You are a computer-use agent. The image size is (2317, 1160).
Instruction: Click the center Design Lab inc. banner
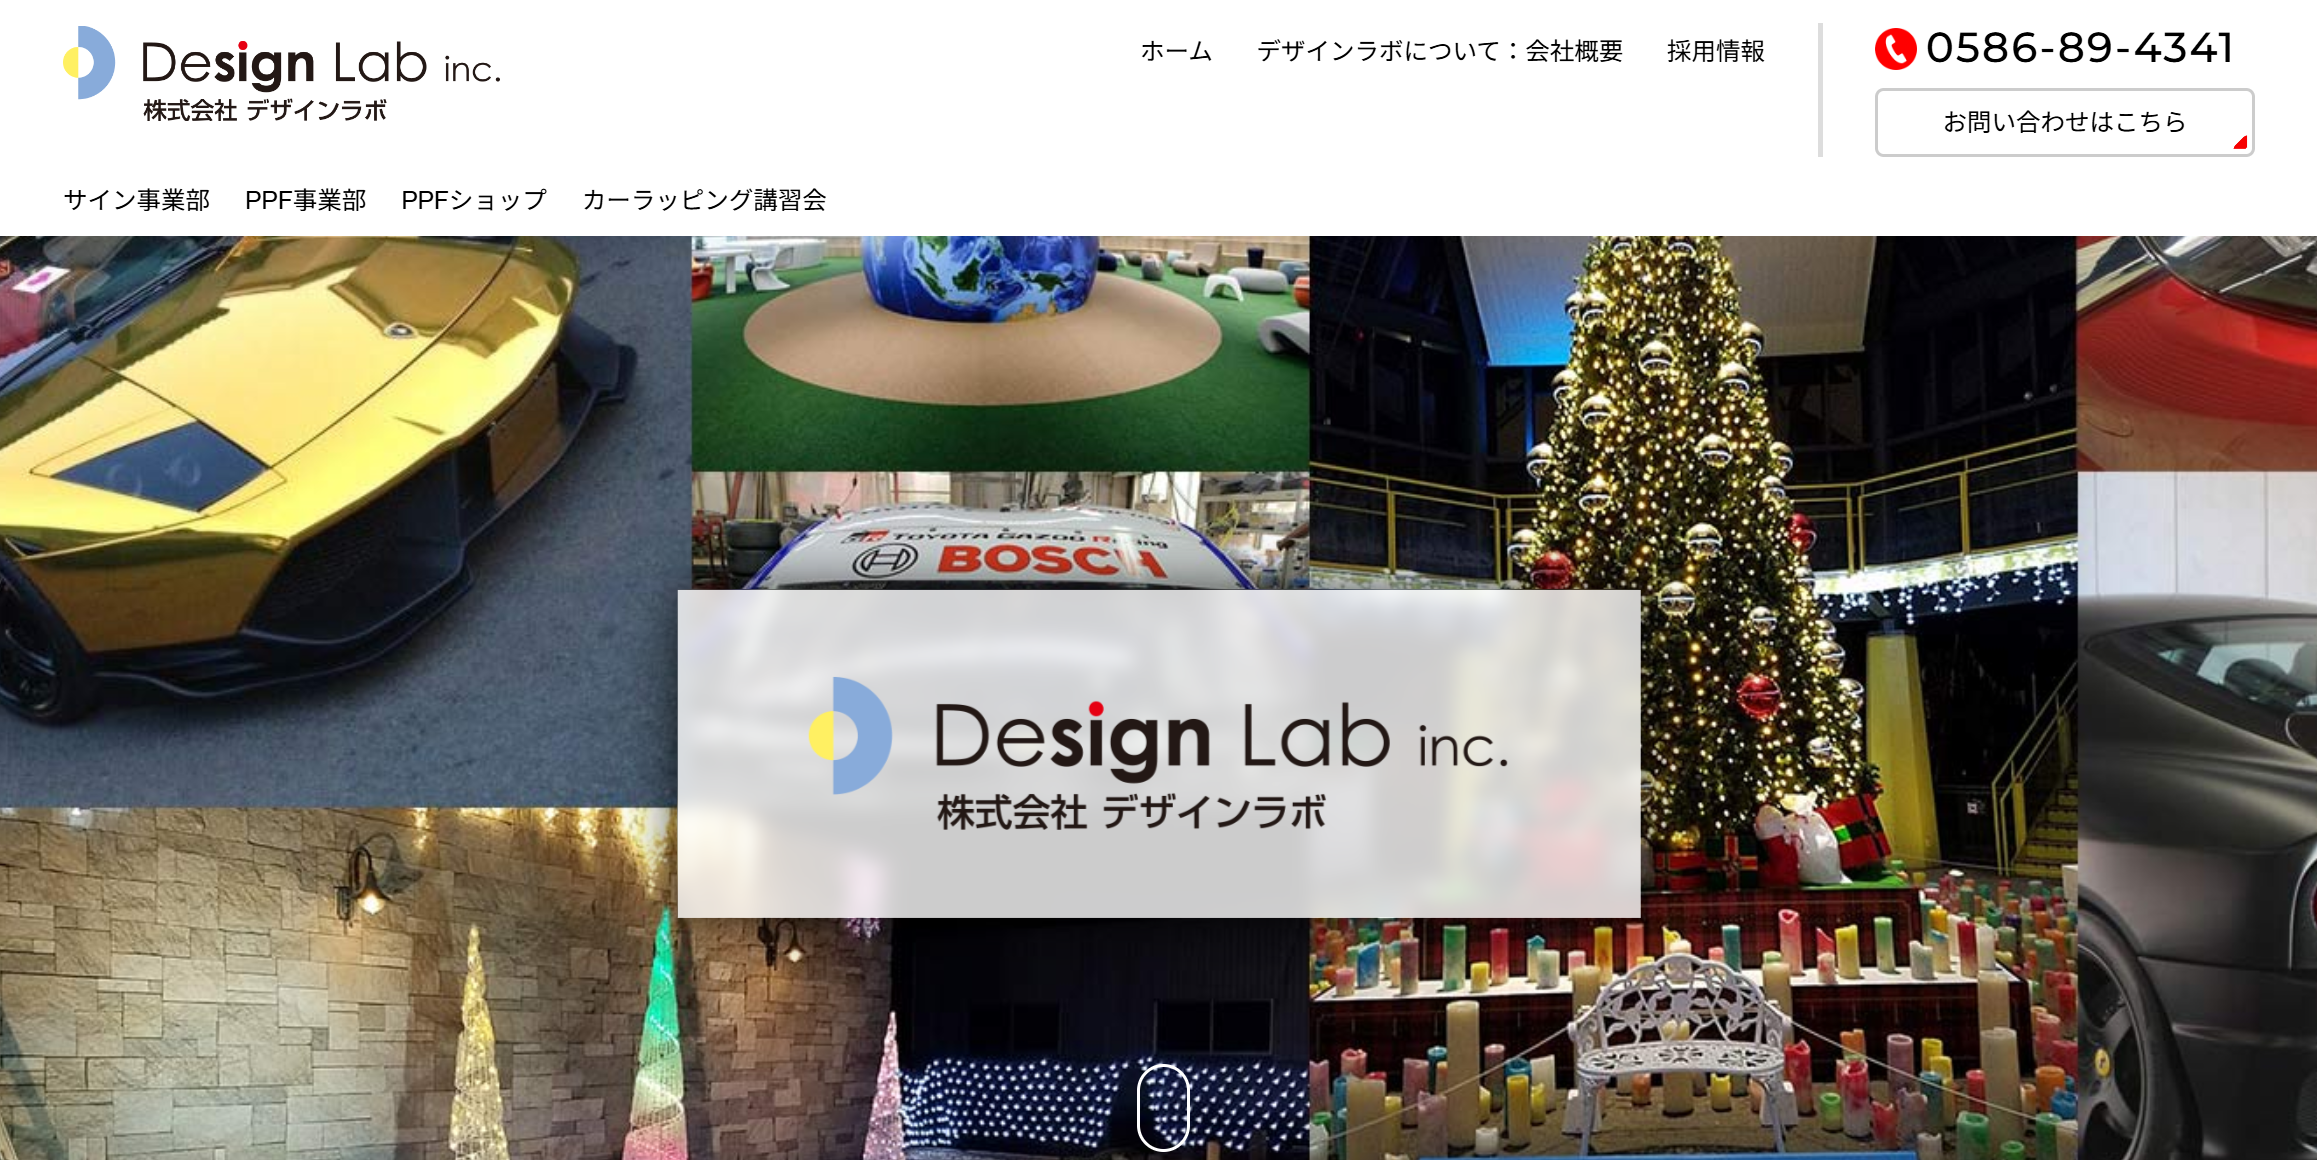[x=1159, y=754]
